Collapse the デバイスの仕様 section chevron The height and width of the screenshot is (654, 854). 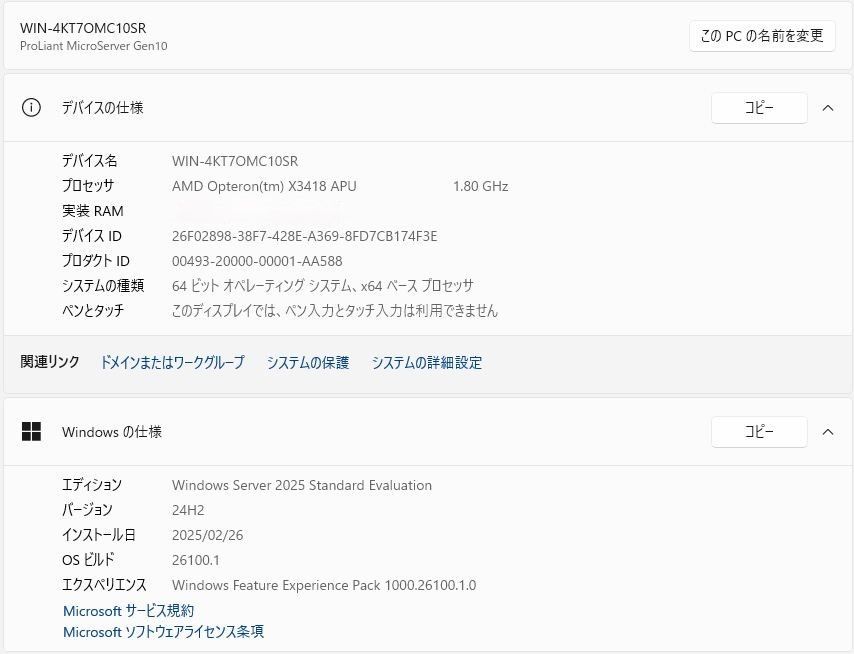point(828,108)
